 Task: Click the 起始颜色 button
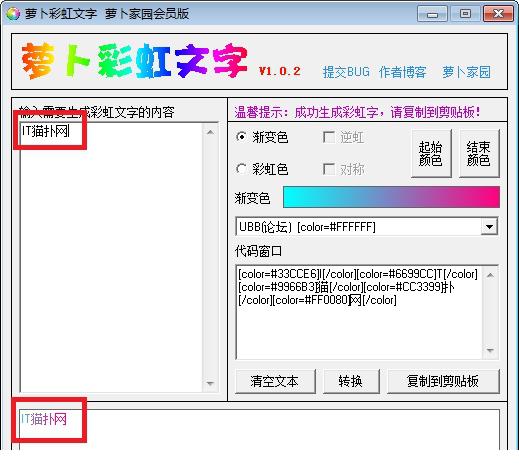tap(431, 153)
